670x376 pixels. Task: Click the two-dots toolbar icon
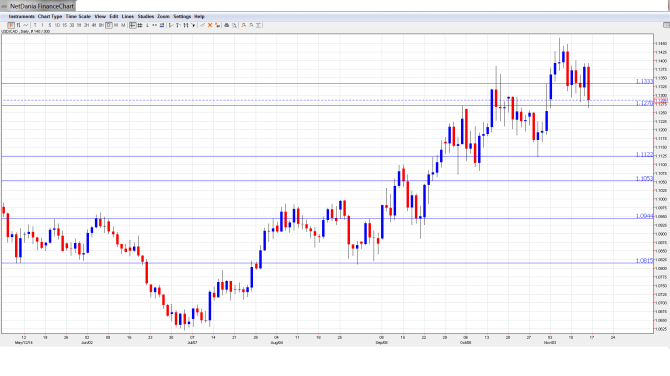pos(155,25)
